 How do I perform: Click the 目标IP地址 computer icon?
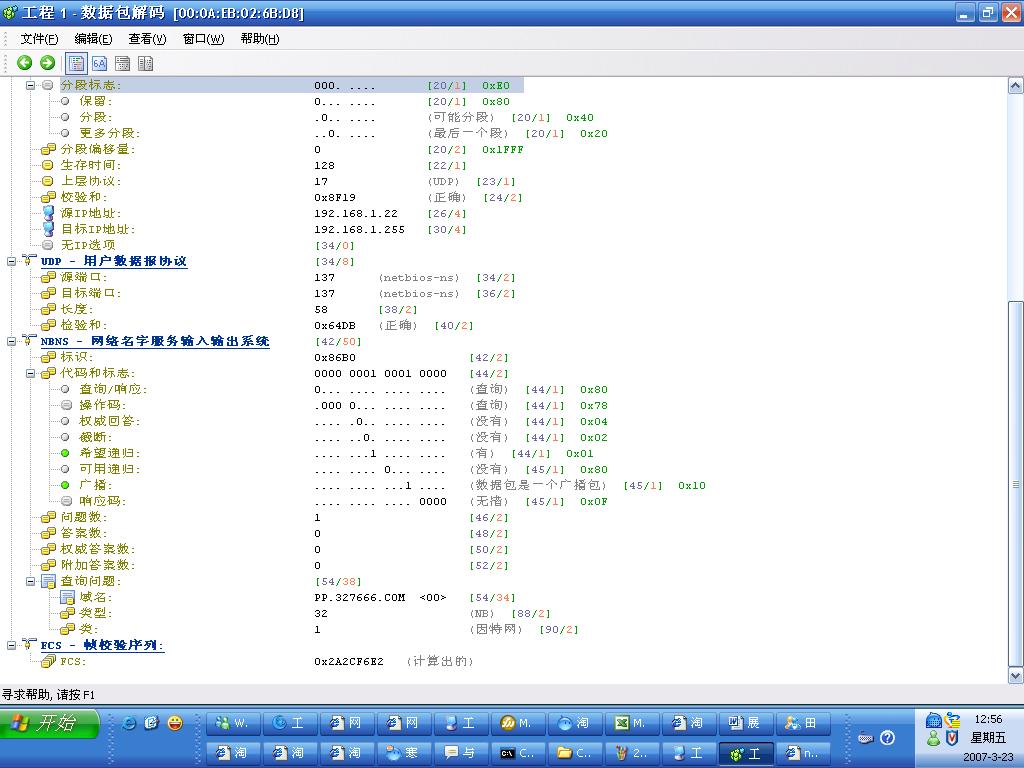pos(47,229)
